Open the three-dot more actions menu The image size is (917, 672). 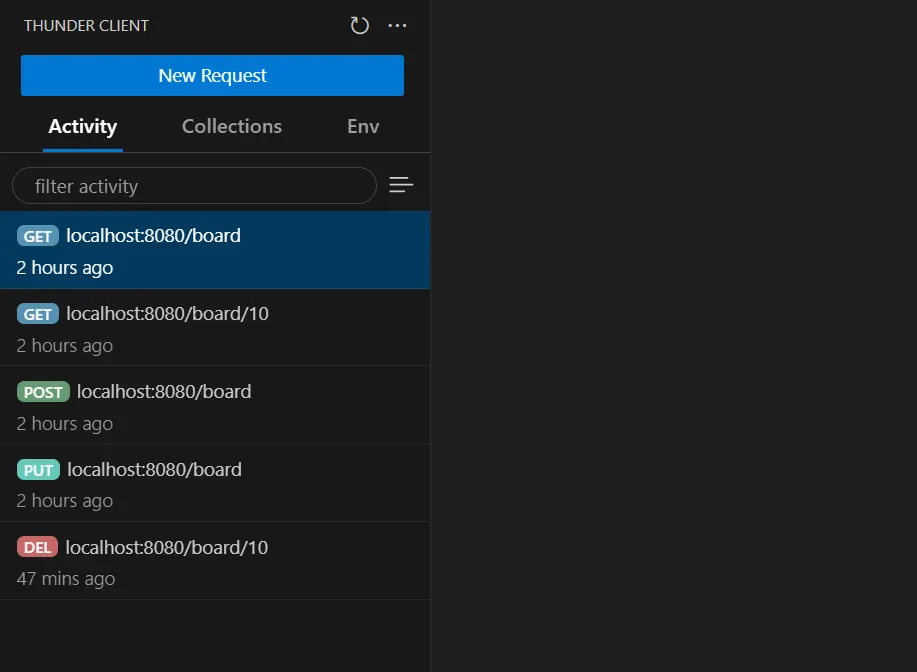pyautogui.click(x=397, y=26)
